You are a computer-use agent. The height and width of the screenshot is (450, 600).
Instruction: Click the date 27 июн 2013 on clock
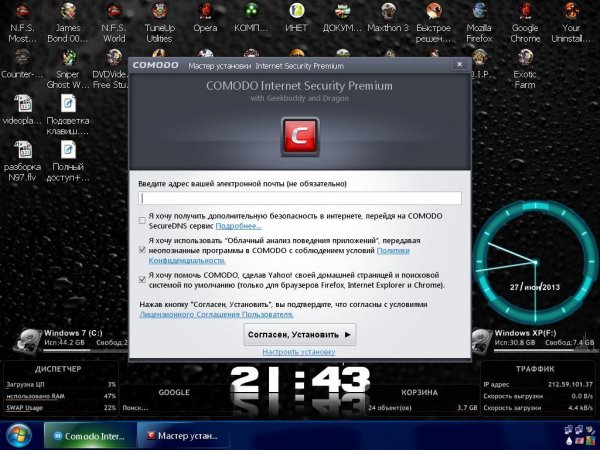click(x=535, y=287)
